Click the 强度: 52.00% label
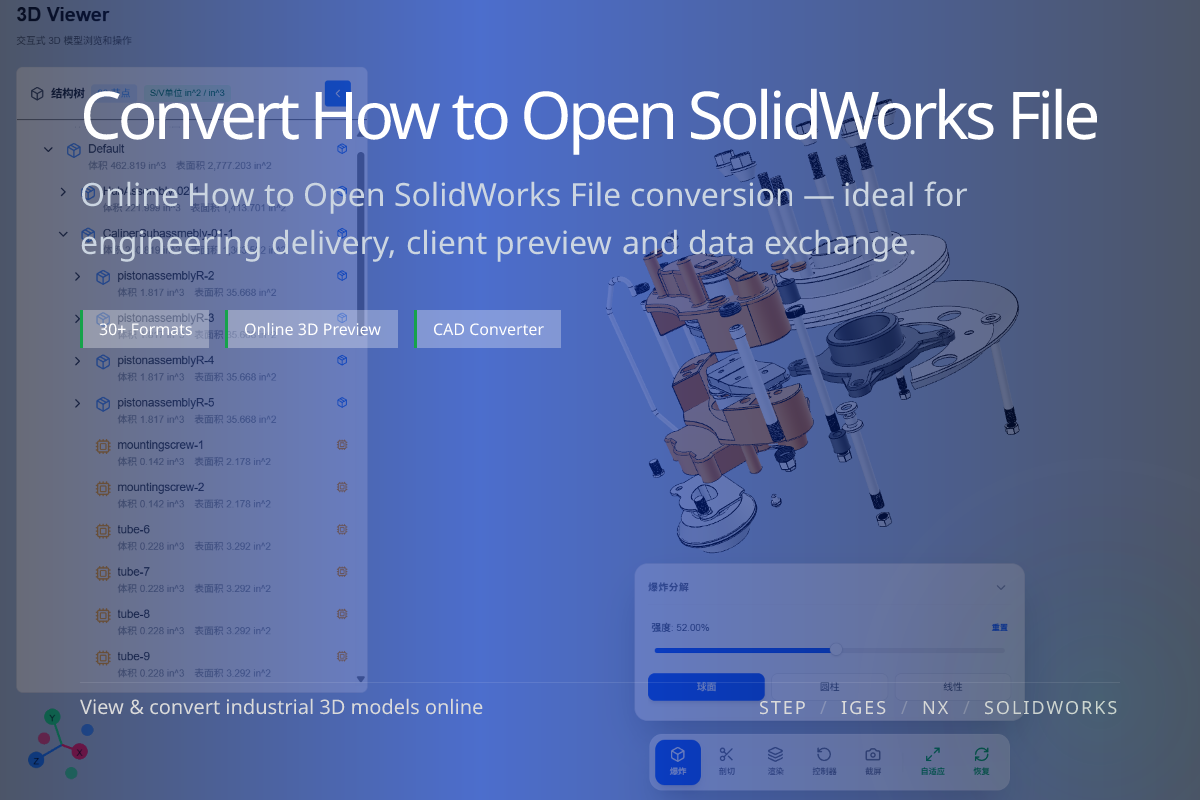 coord(680,628)
